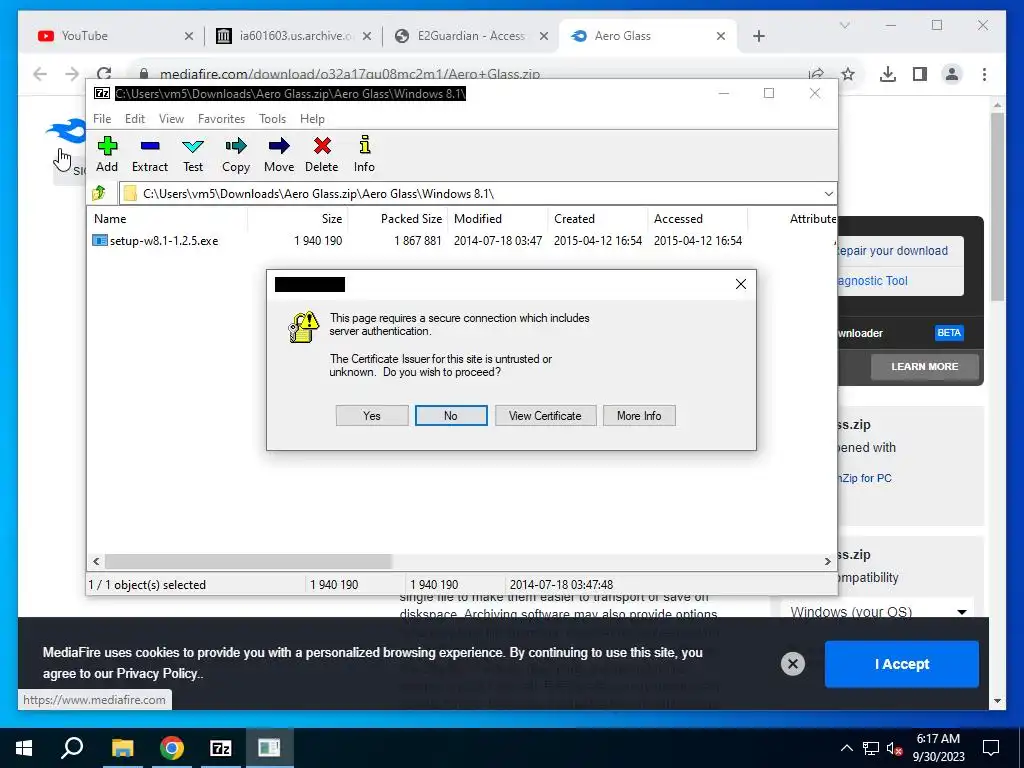
Task: Click Yes in the certificate dialog
Action: [372, 415]
